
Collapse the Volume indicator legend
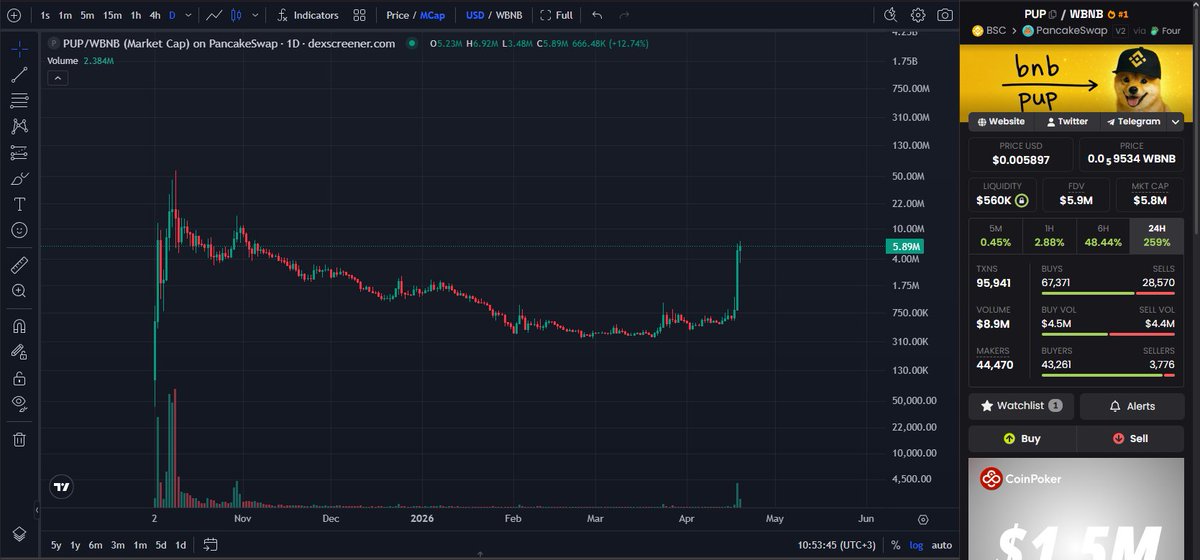pos(58,77)
